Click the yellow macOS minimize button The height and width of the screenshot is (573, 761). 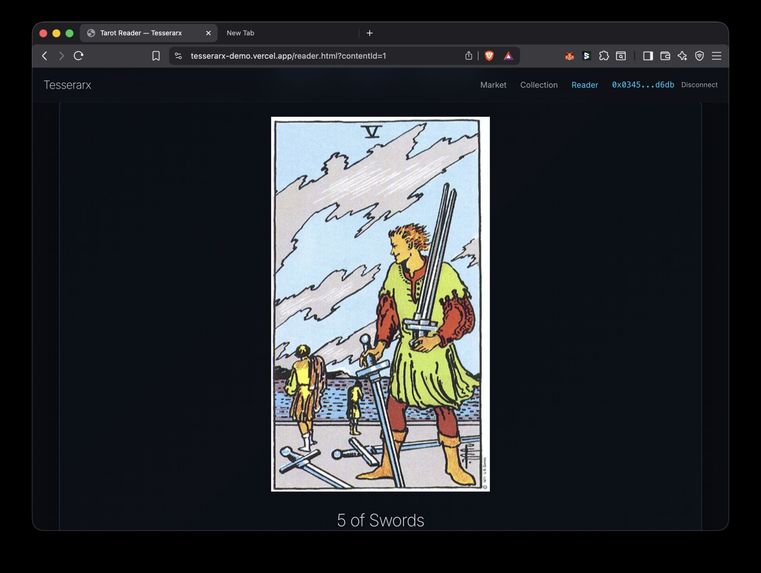pyautogui.click(x=56, y=33)
